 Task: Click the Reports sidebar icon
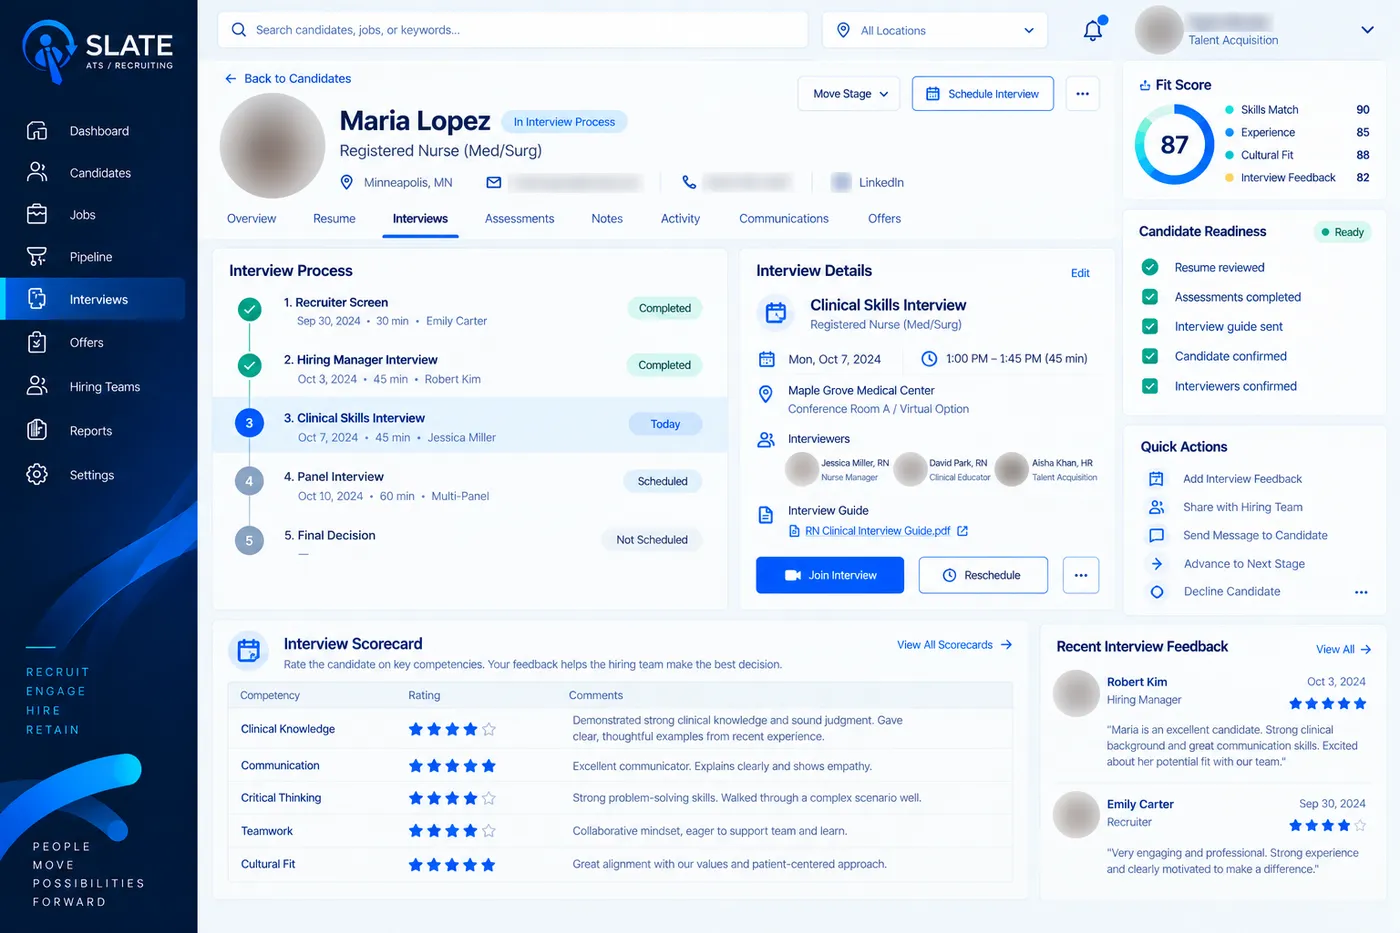37,430
